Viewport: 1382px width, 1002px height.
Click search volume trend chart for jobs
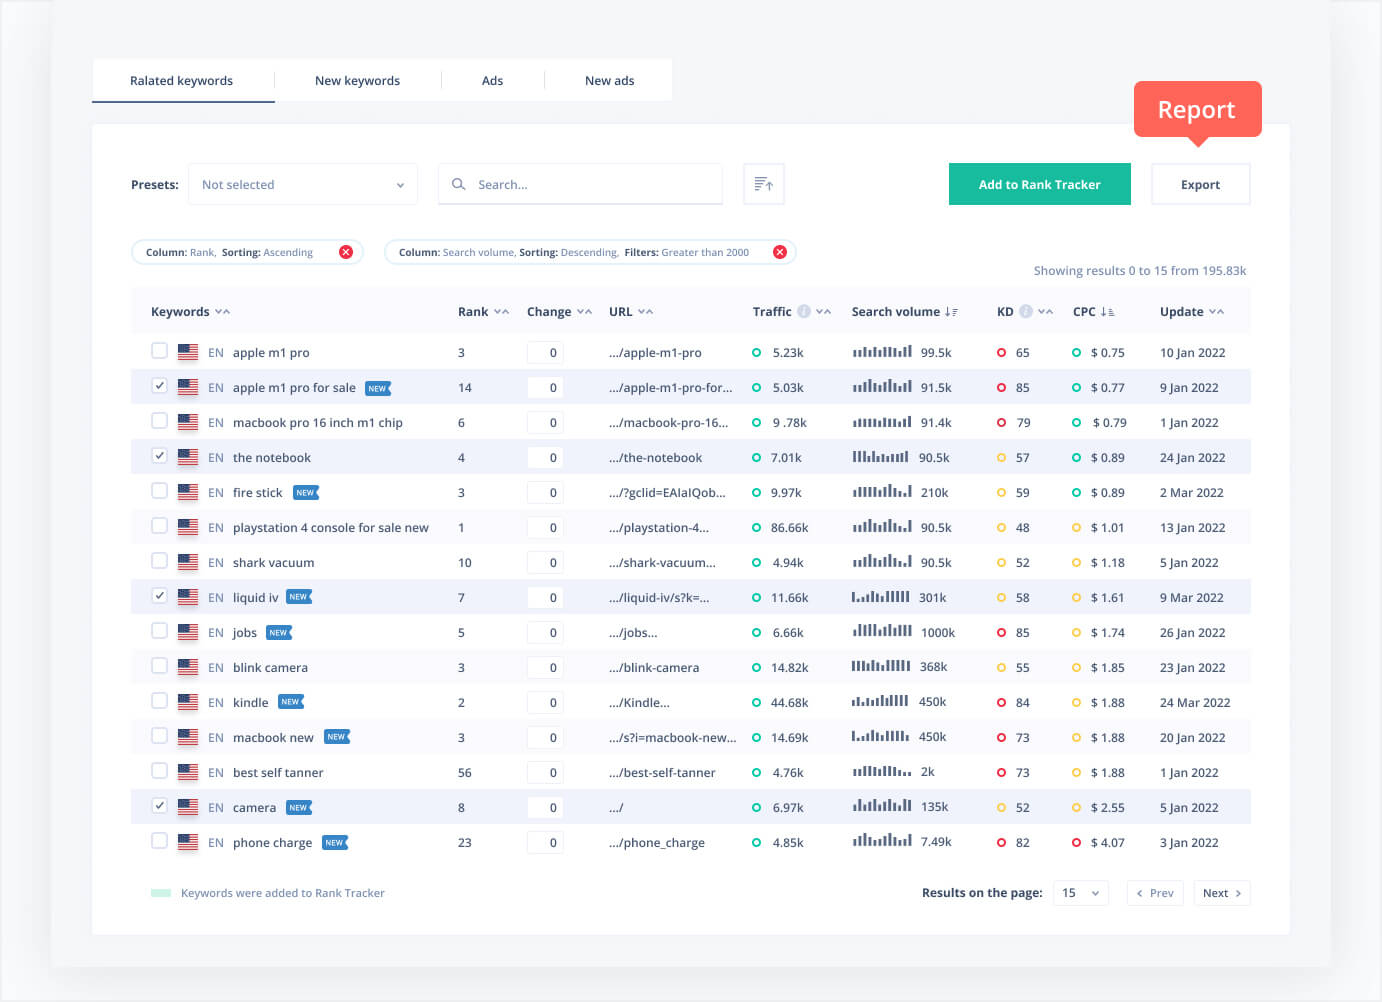coord(882,631)
